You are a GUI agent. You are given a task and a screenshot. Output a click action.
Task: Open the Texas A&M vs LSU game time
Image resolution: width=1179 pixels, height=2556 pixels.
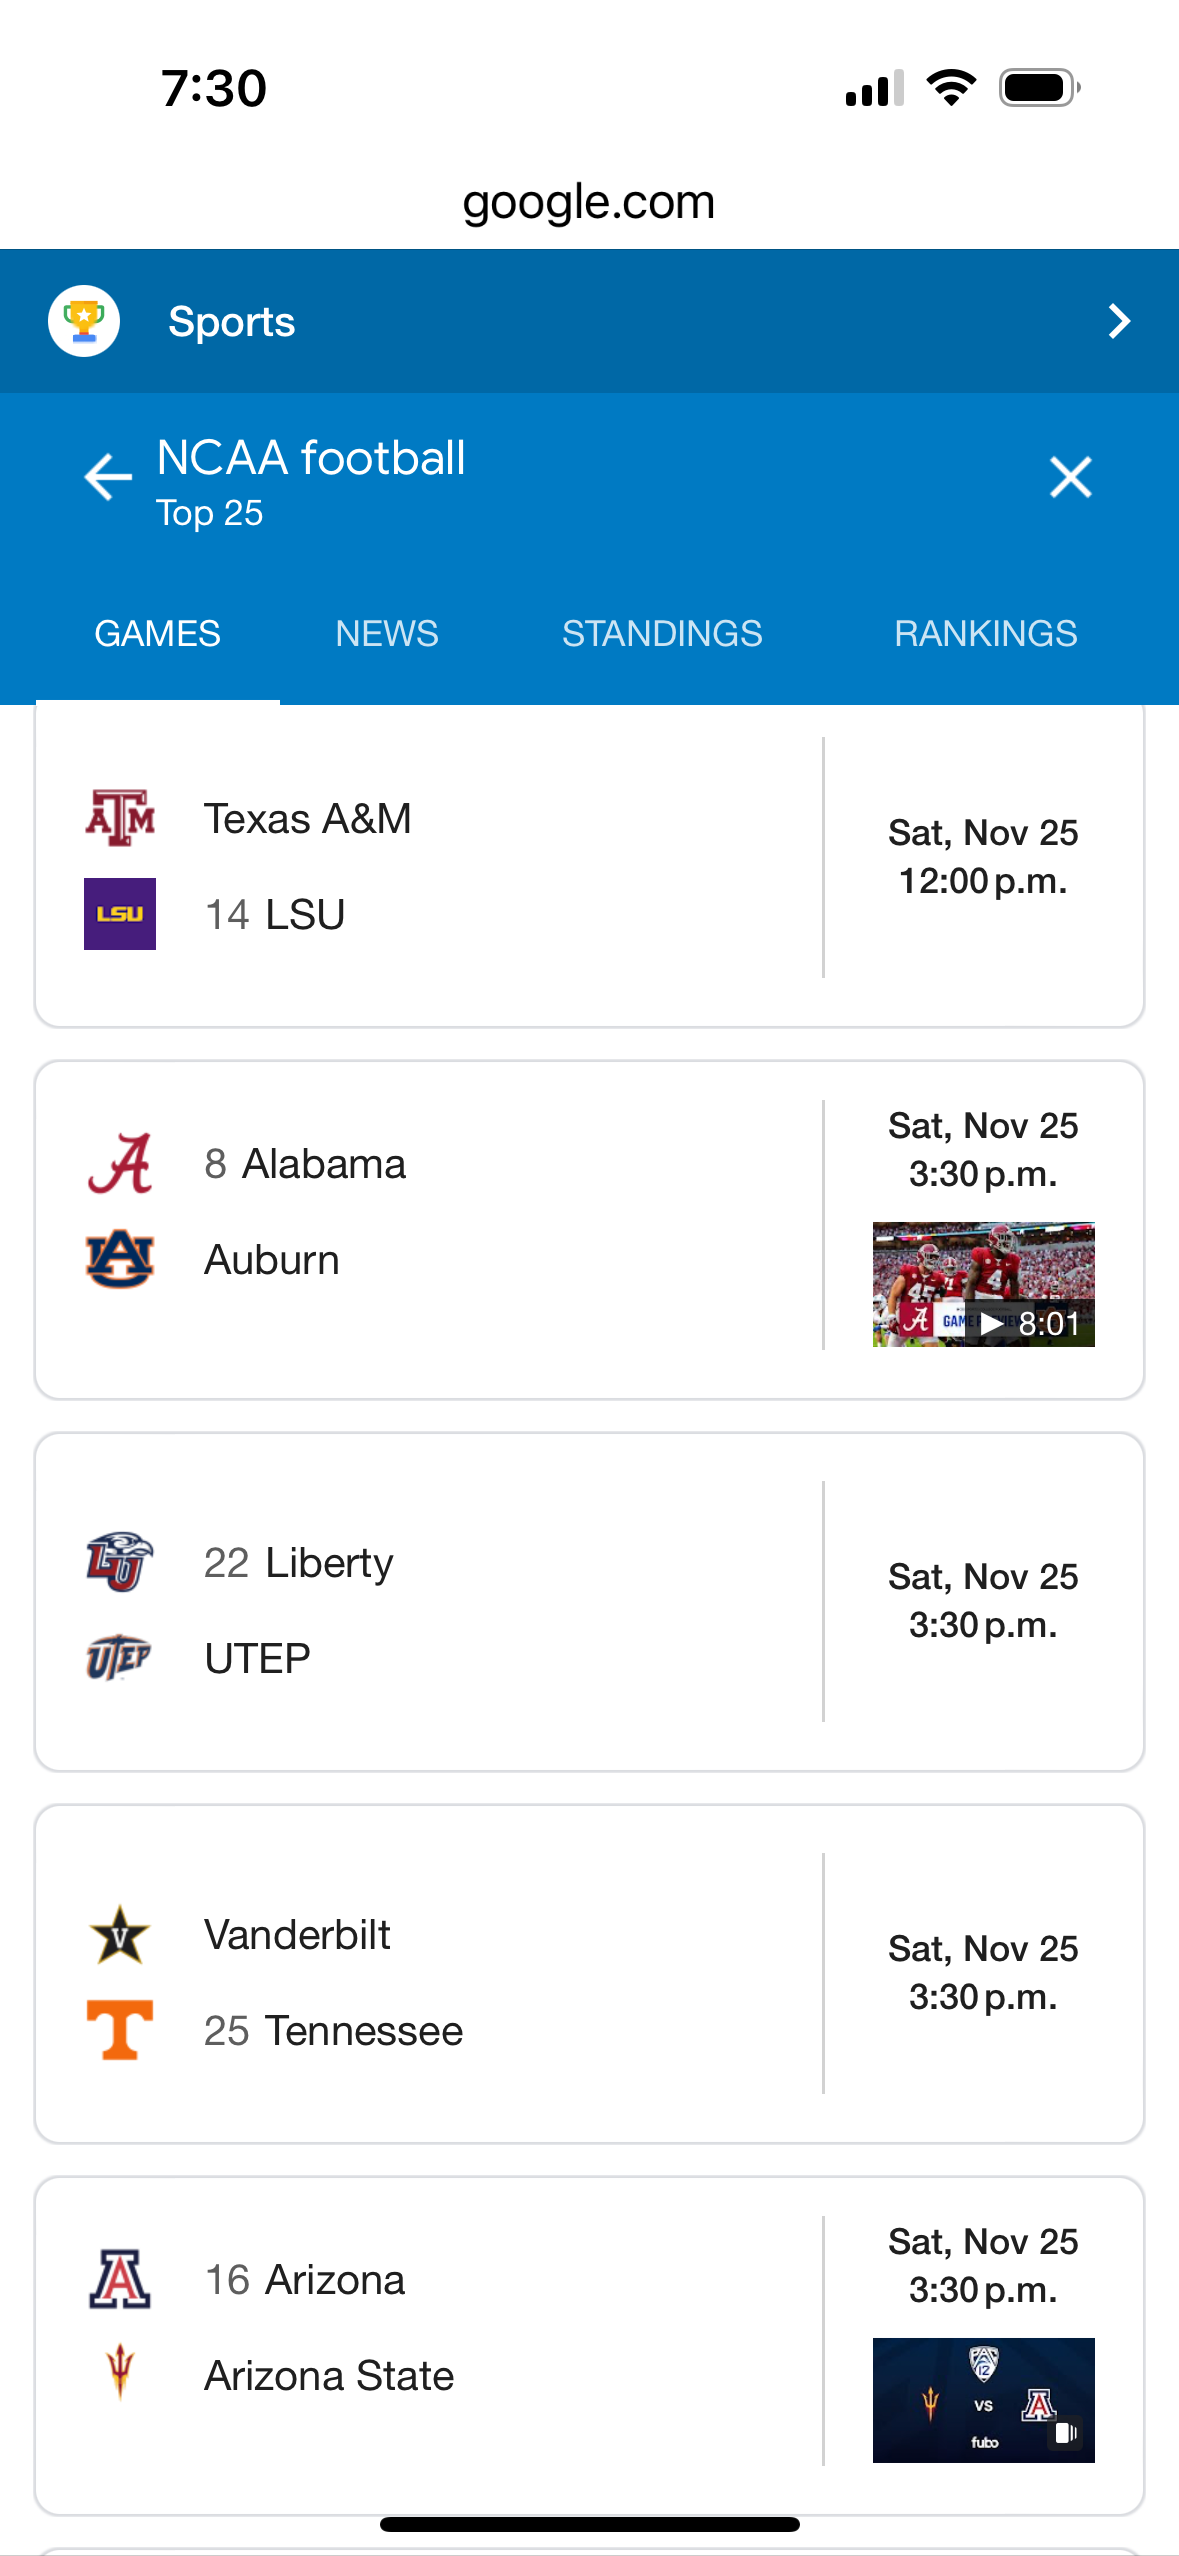point(983,857)
